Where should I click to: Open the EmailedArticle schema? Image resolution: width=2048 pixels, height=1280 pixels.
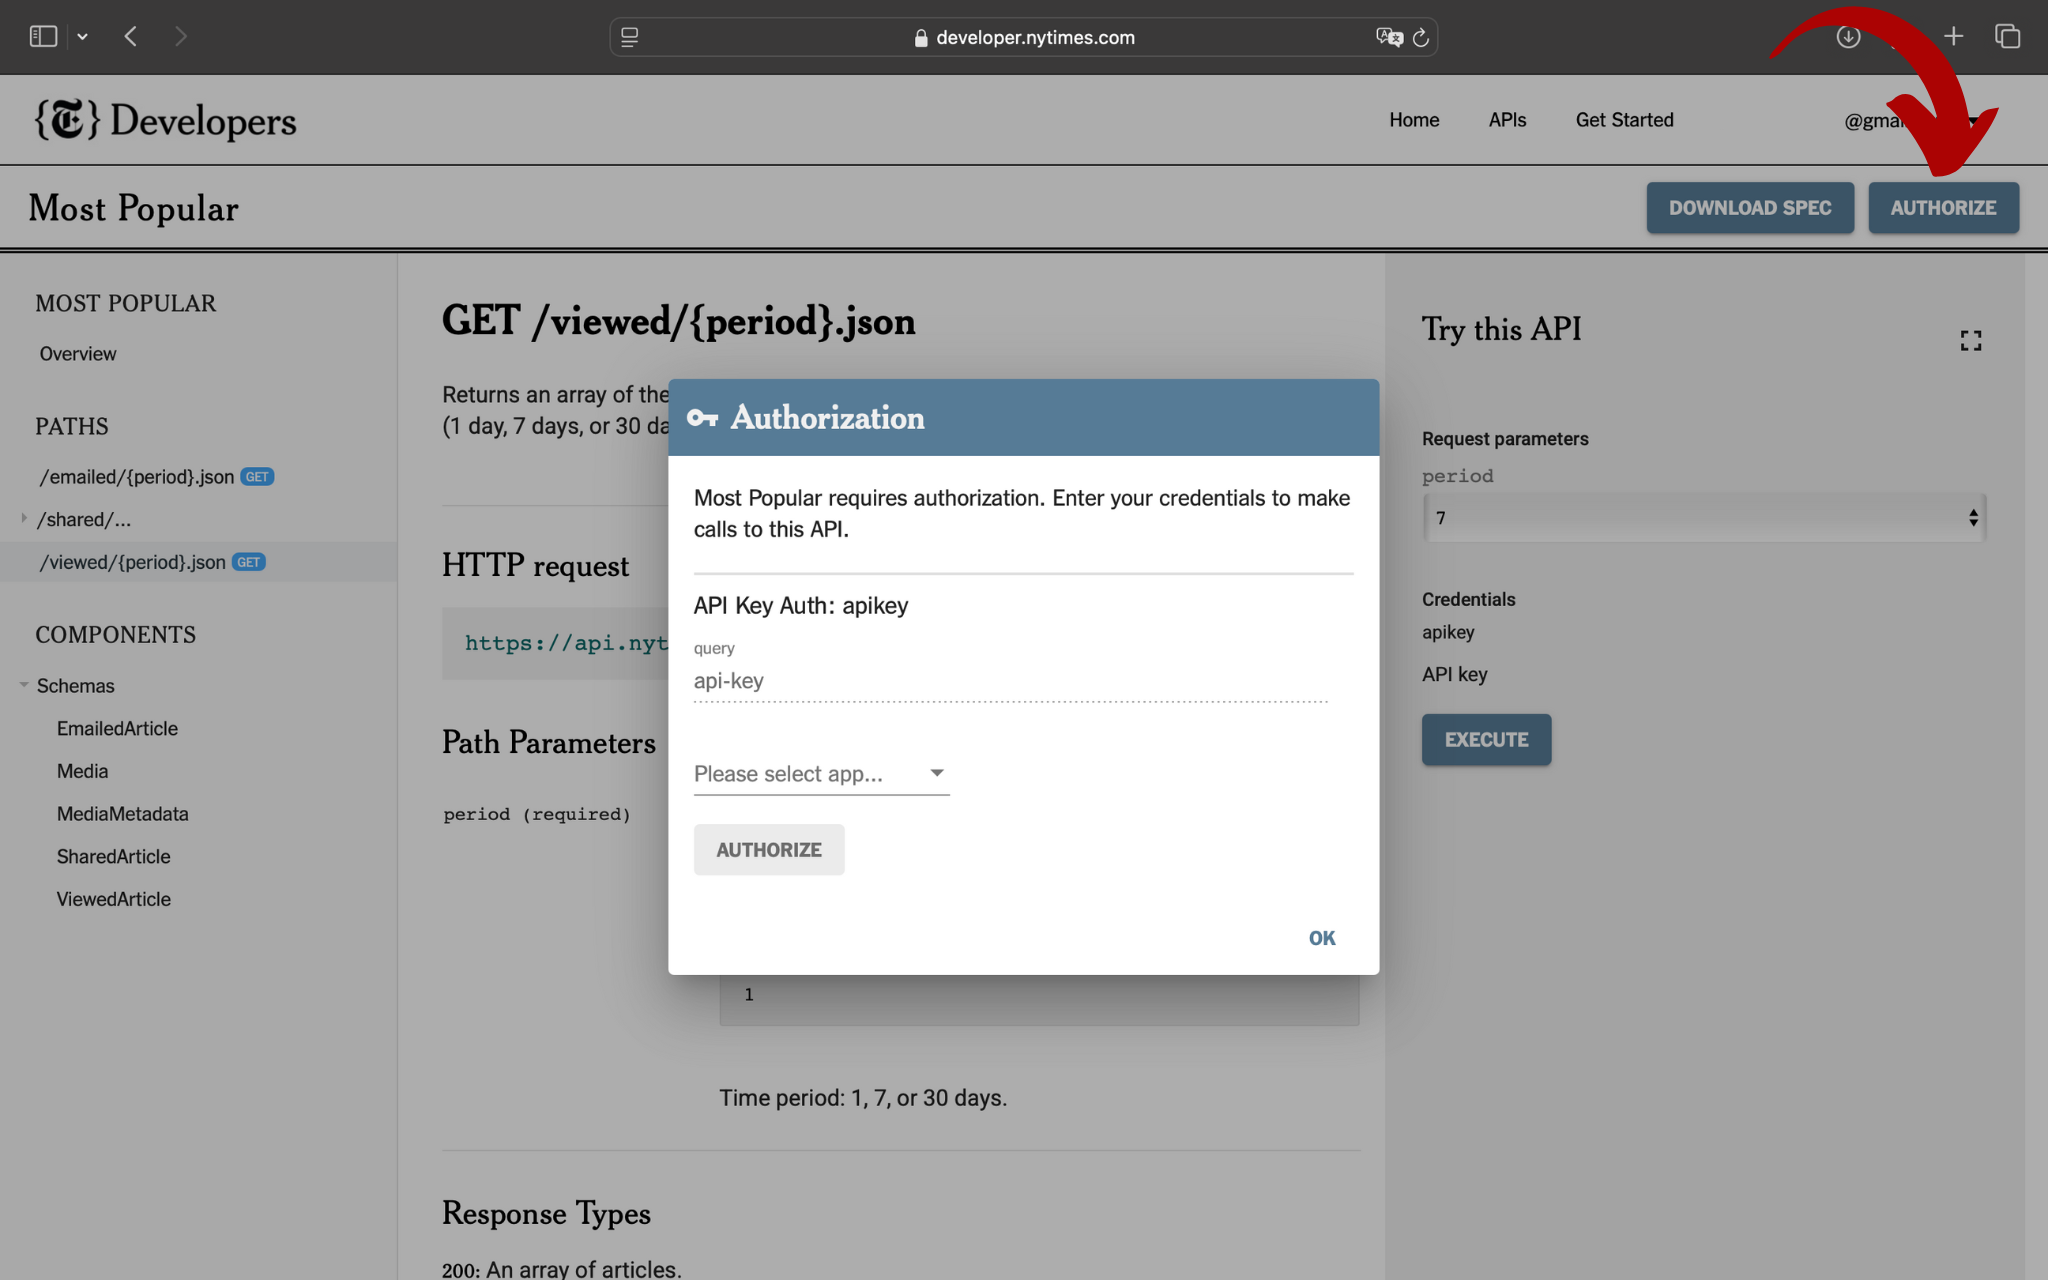click(117, 729)
